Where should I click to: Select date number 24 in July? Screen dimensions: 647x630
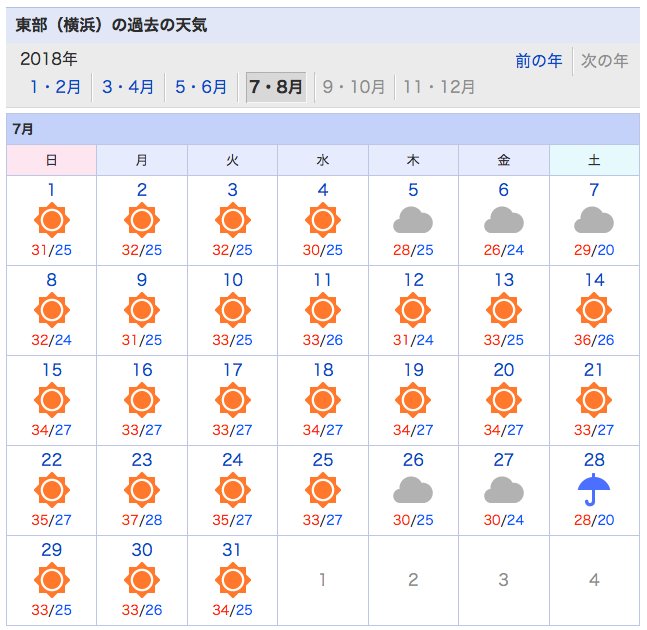pyautogui.click(x=233, y=460)
